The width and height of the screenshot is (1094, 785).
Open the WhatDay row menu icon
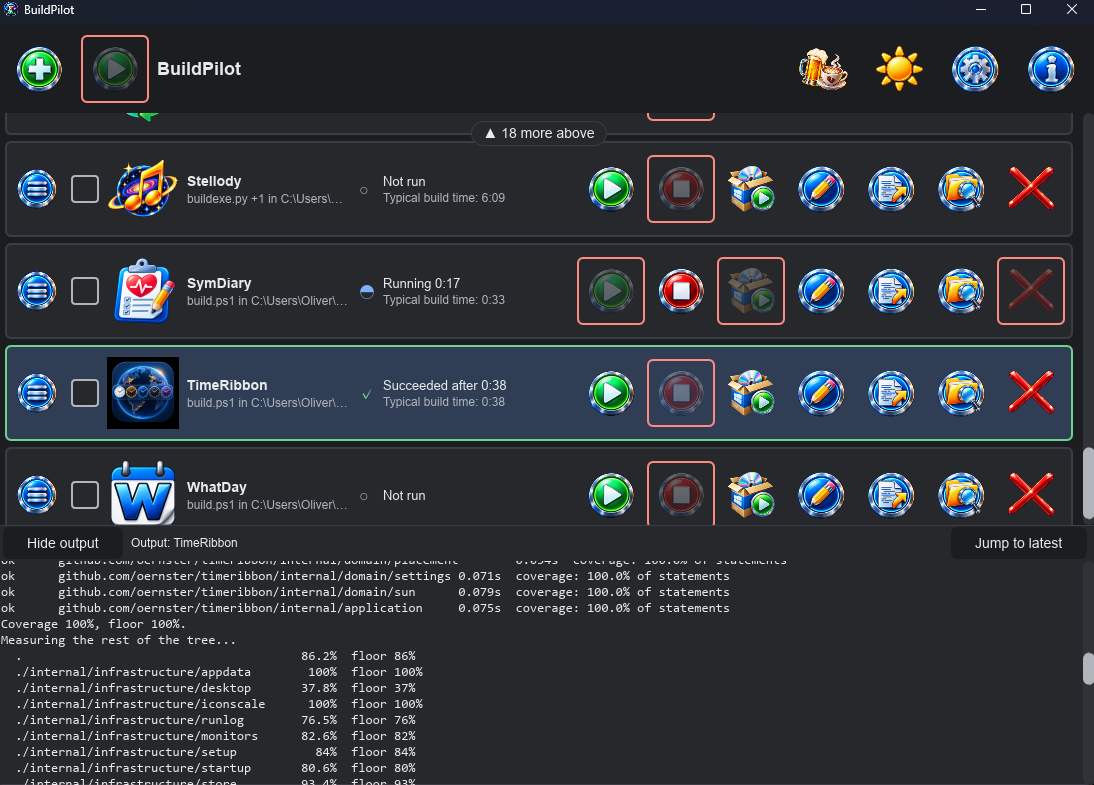(37, 495)
